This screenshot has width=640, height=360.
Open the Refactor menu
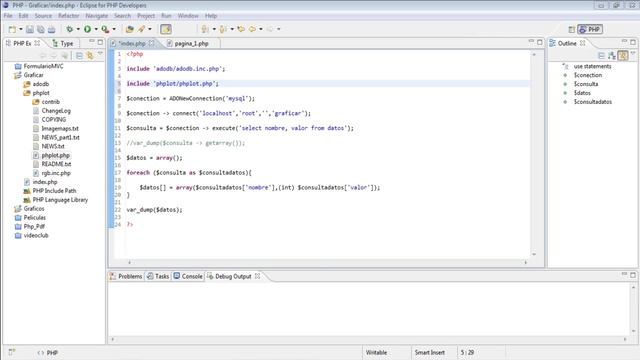point(69,16)
